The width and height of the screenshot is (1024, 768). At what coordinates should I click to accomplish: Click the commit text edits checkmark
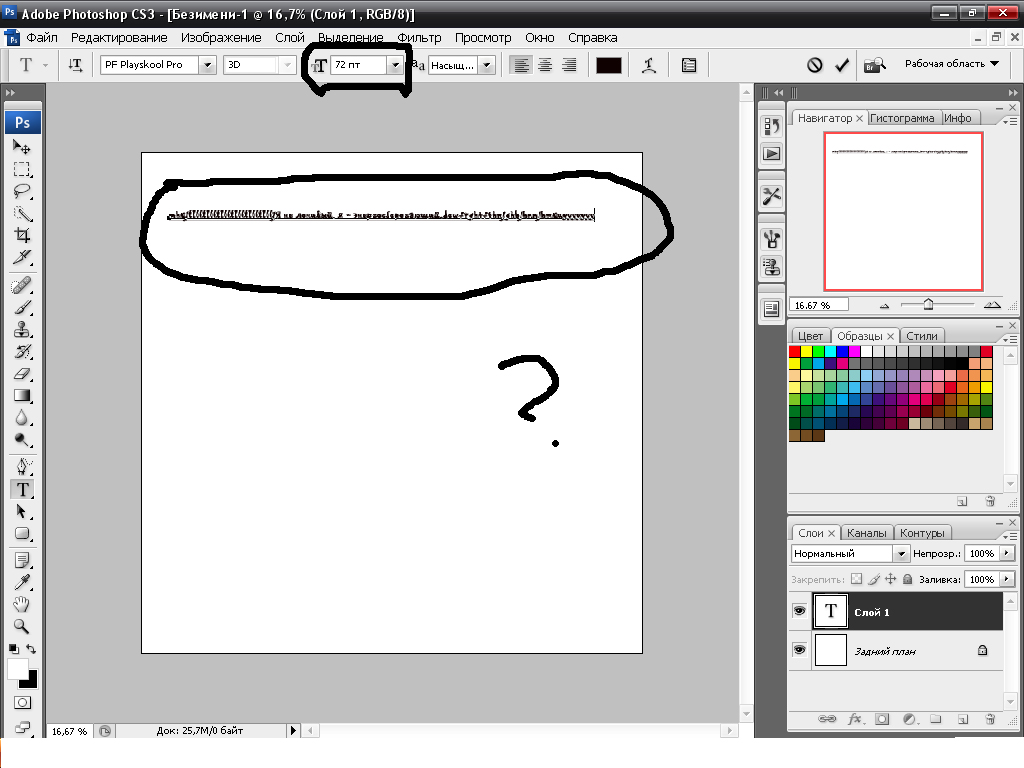[x=842, y=65]
